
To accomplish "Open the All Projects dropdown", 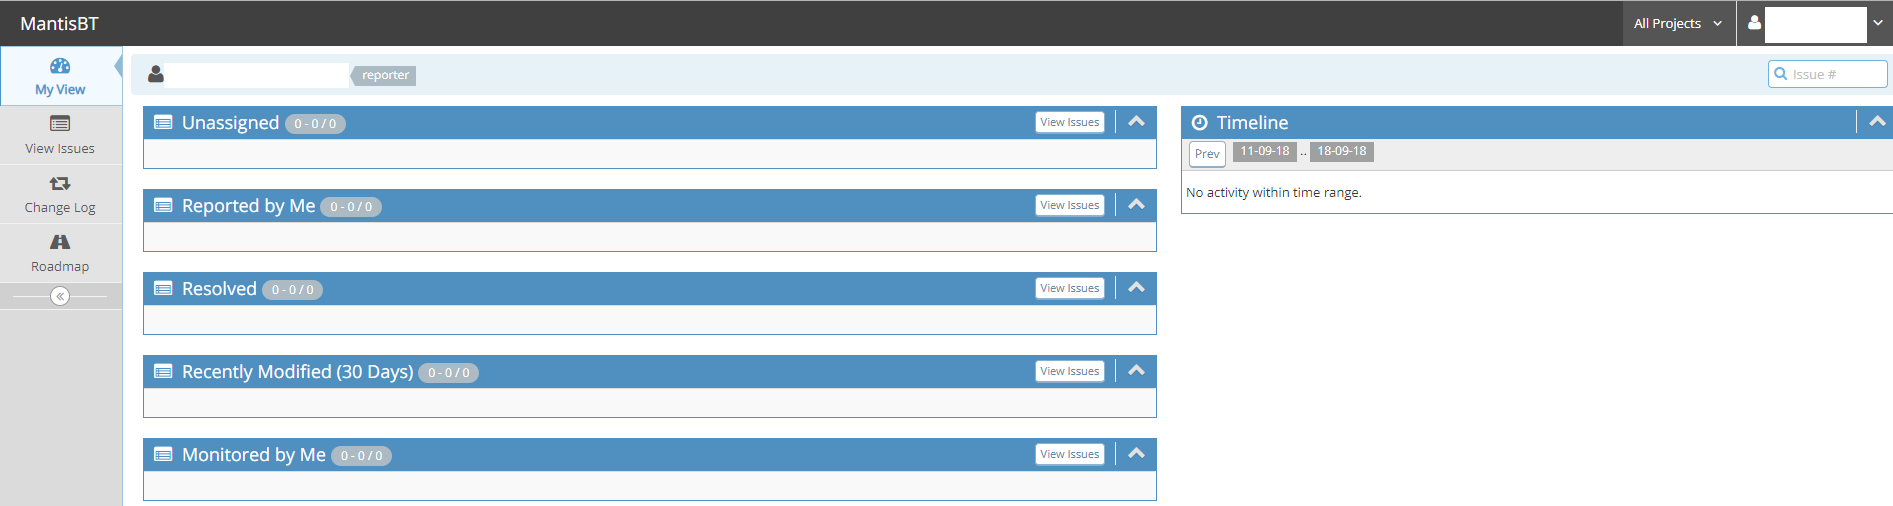I will point(1678,23).
